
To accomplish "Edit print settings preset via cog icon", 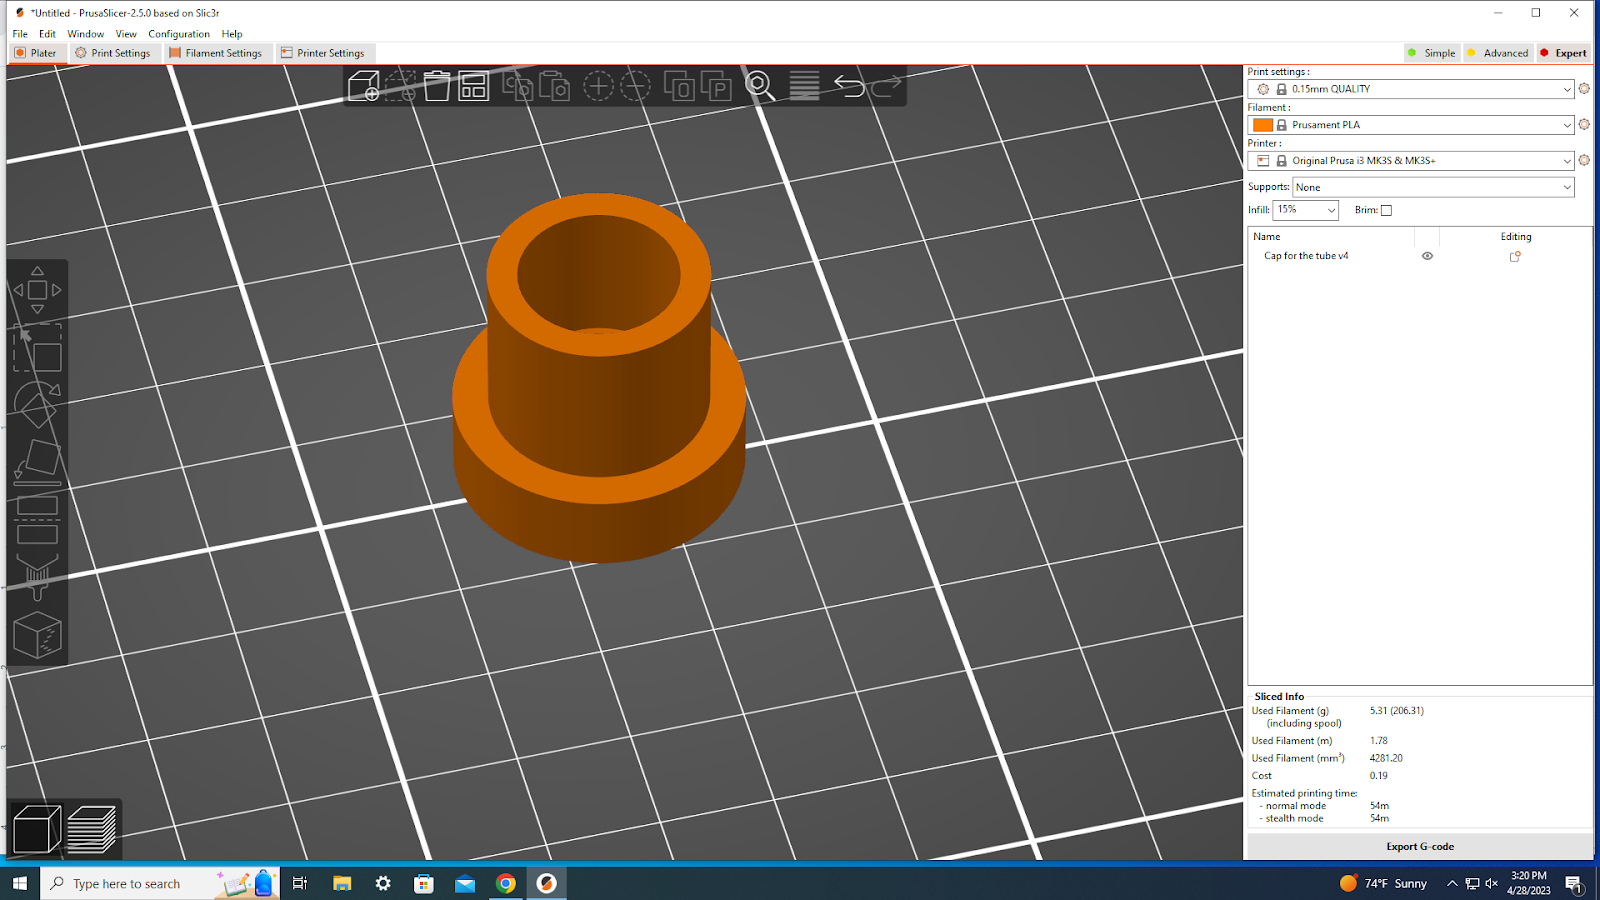I will click(x=1584, y=89).
